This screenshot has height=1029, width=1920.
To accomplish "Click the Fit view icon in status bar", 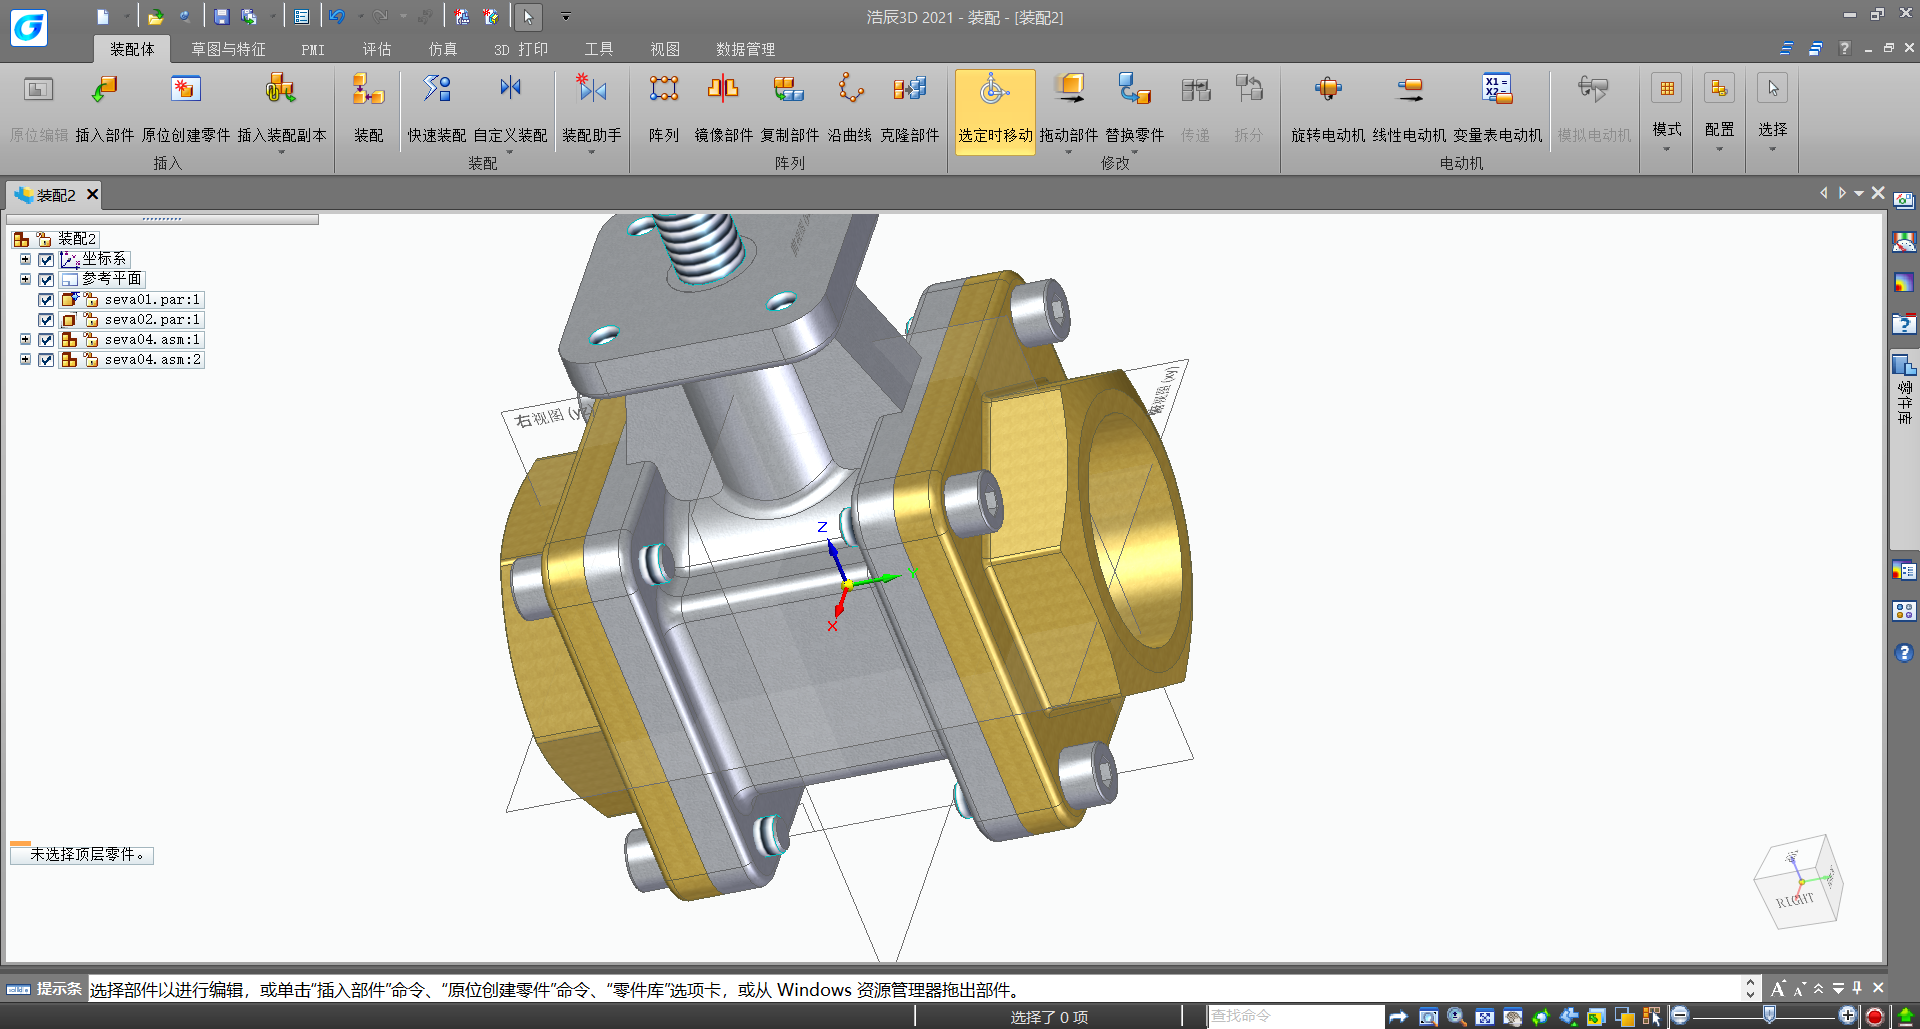I will tap(1485, 1017).
